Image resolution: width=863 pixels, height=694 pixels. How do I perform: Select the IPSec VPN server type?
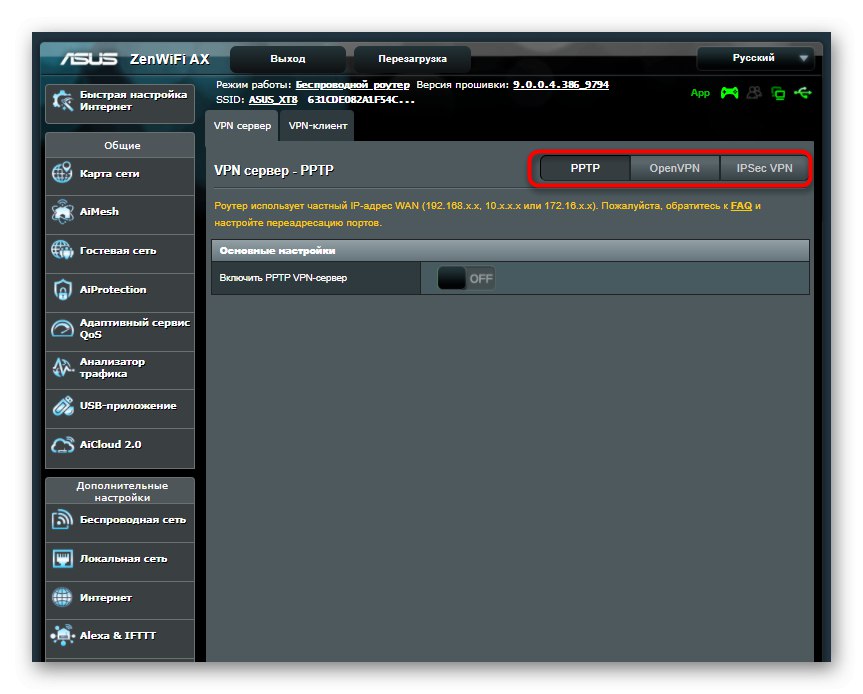coord(764,168)
